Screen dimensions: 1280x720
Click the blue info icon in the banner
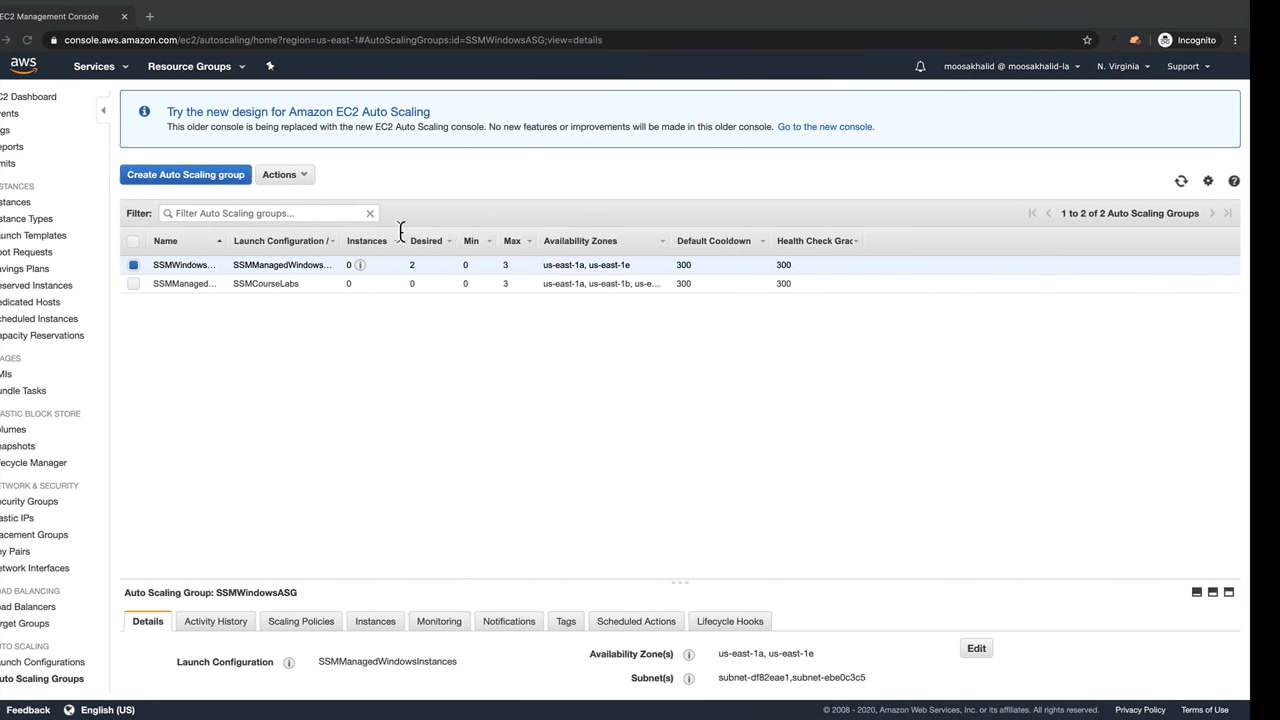[144, 112]
